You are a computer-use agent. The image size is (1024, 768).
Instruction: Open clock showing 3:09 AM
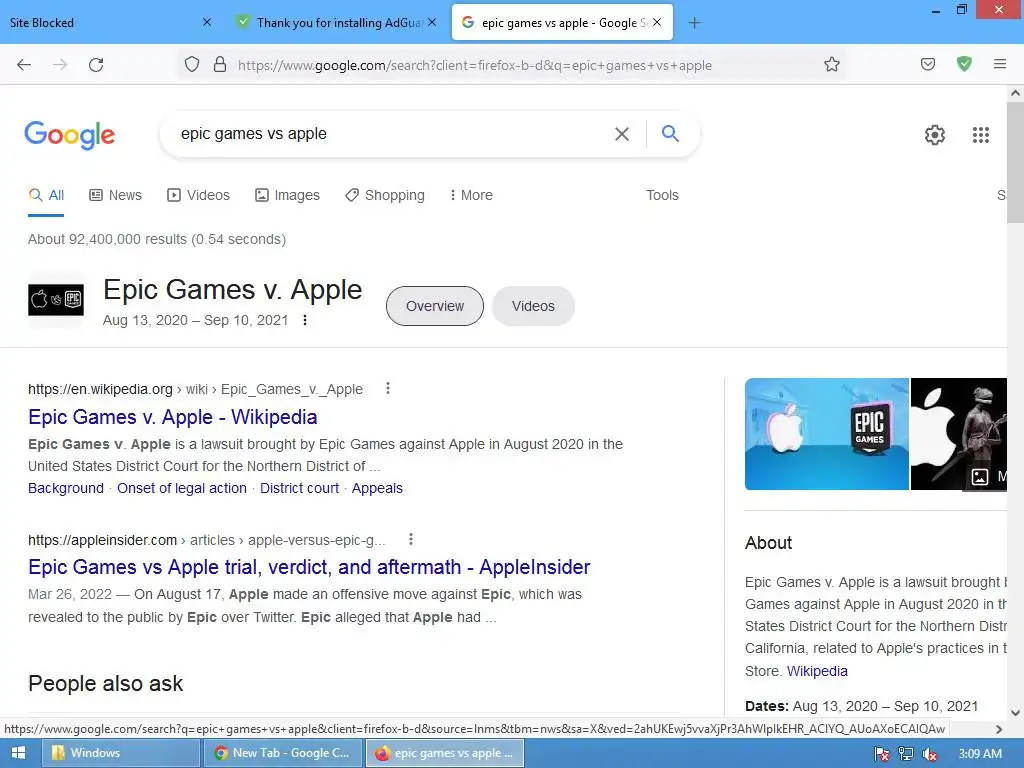click(979, 753)
